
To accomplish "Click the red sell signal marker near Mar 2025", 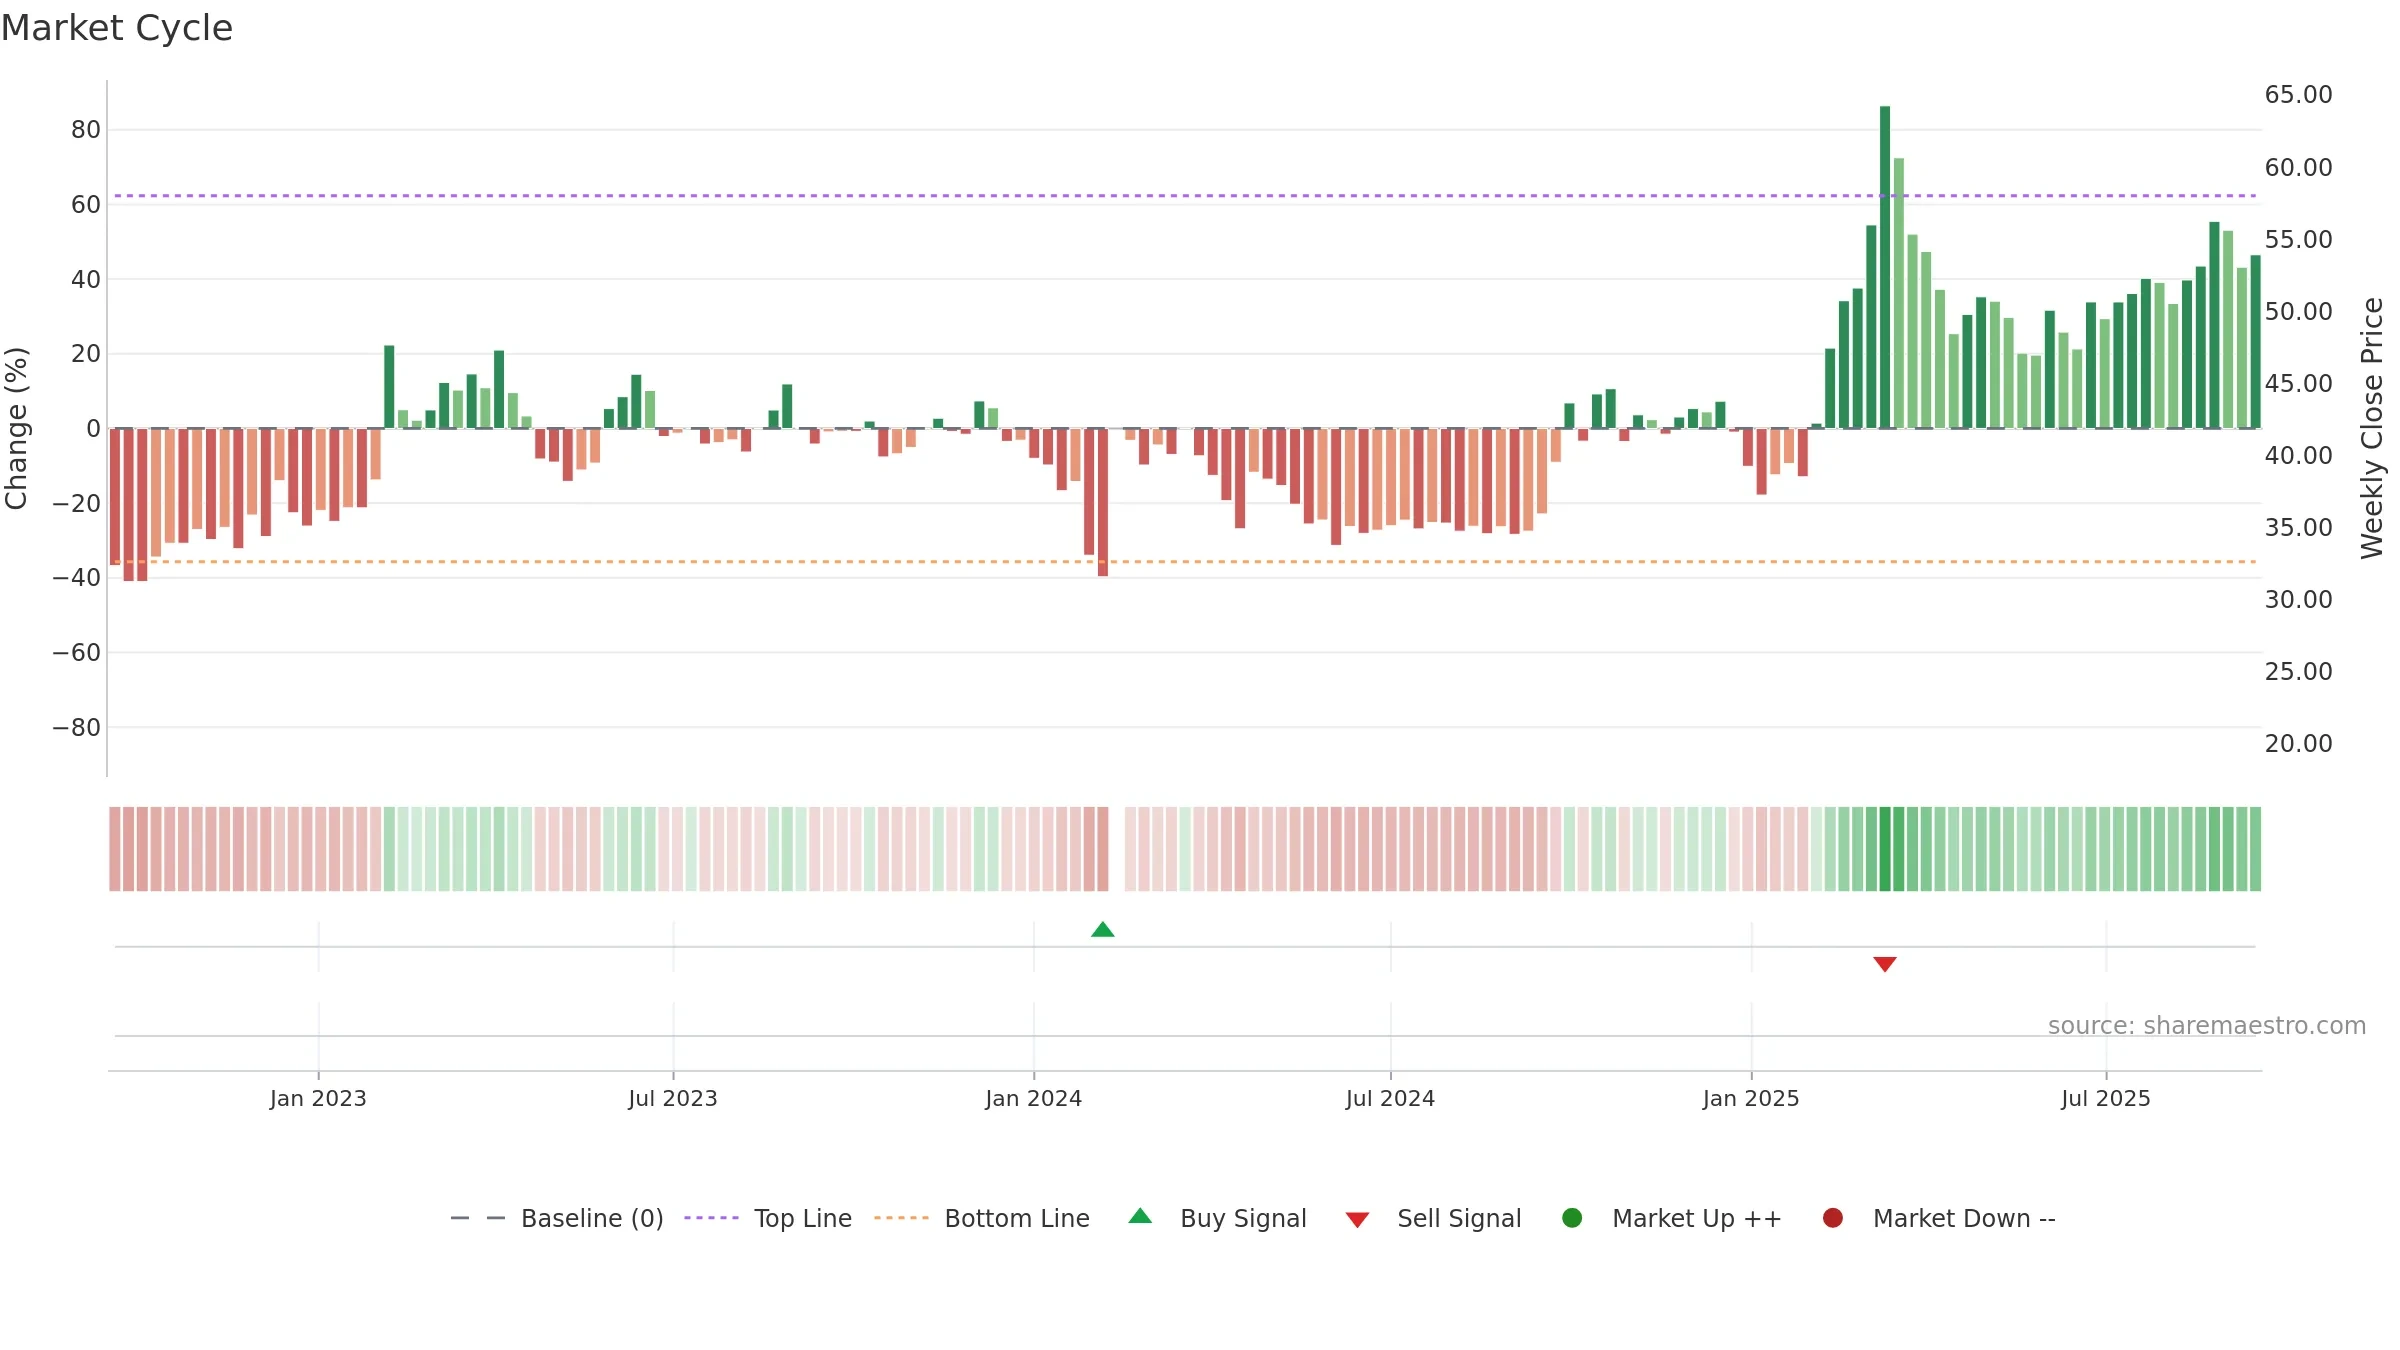I will pos(1885,964).
